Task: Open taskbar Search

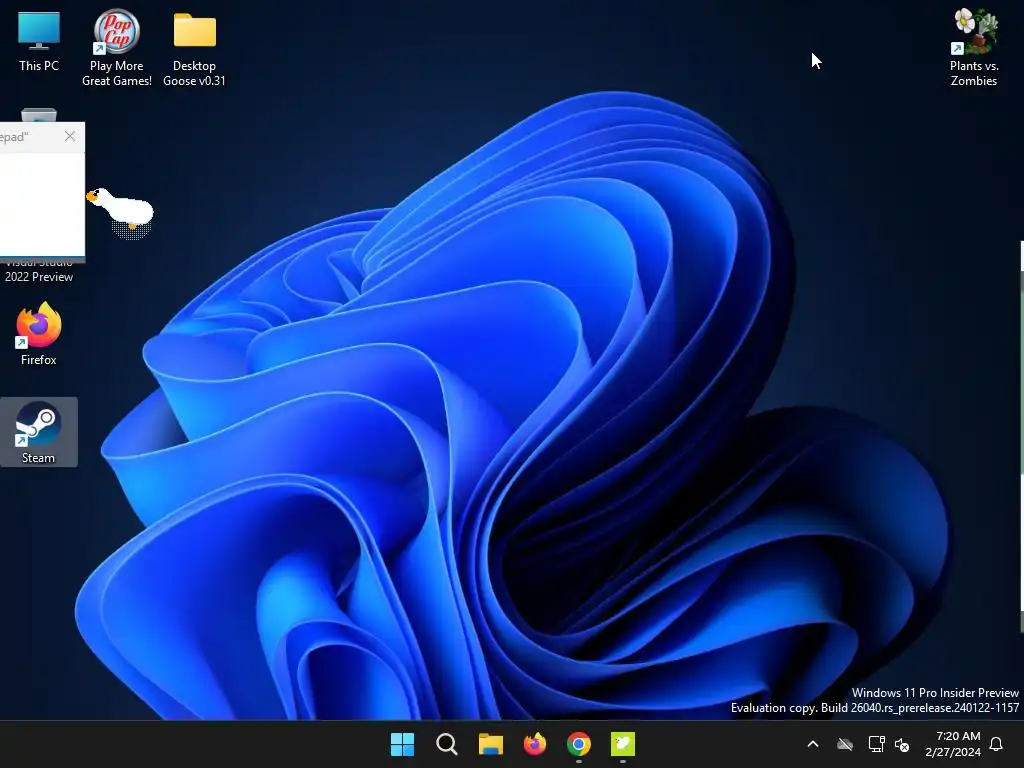Action: click(x=447, y=744)
